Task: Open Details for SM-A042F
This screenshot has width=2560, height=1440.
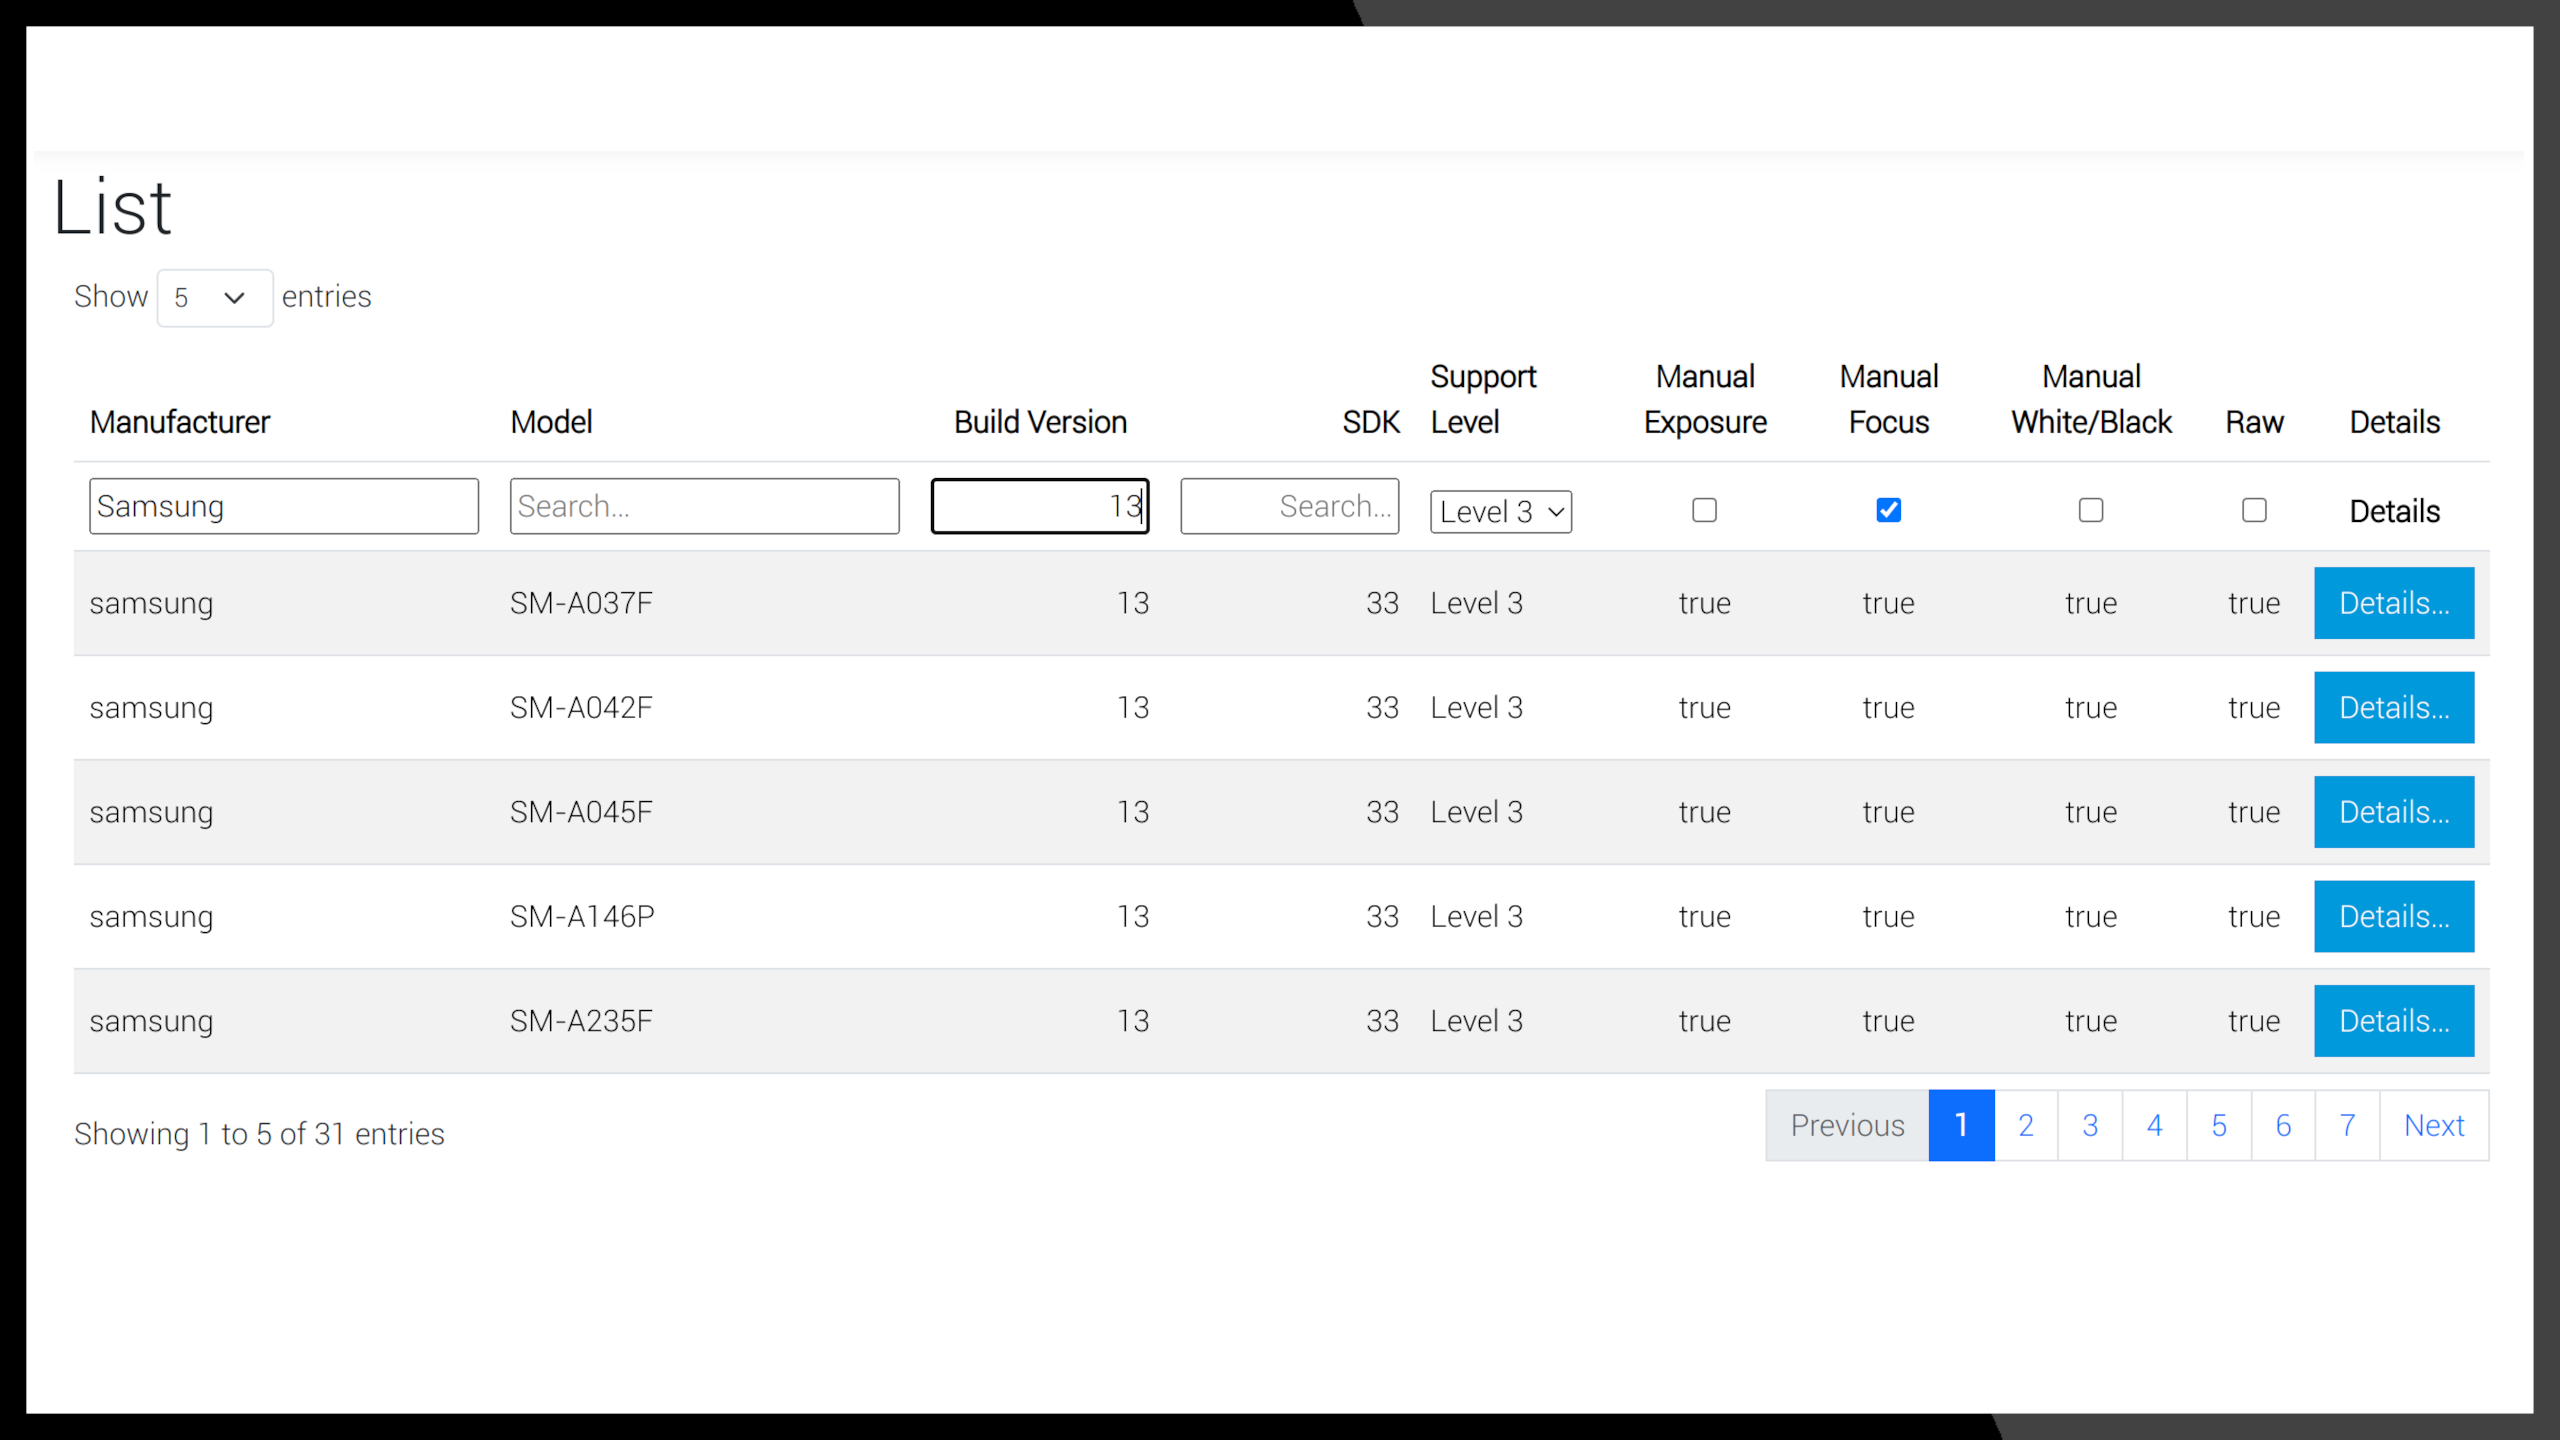Action: pyautogui.click(x=2393, y=707)
